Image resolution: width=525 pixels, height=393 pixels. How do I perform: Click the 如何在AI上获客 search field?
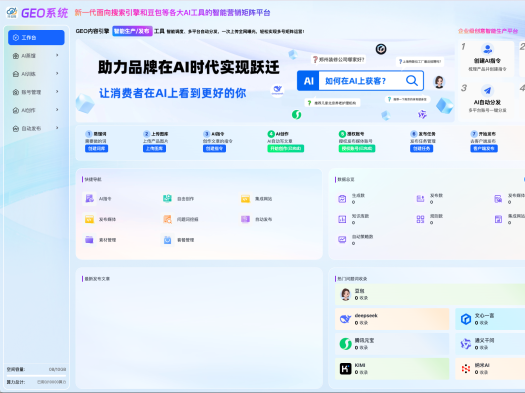click(x=361, y=81)
